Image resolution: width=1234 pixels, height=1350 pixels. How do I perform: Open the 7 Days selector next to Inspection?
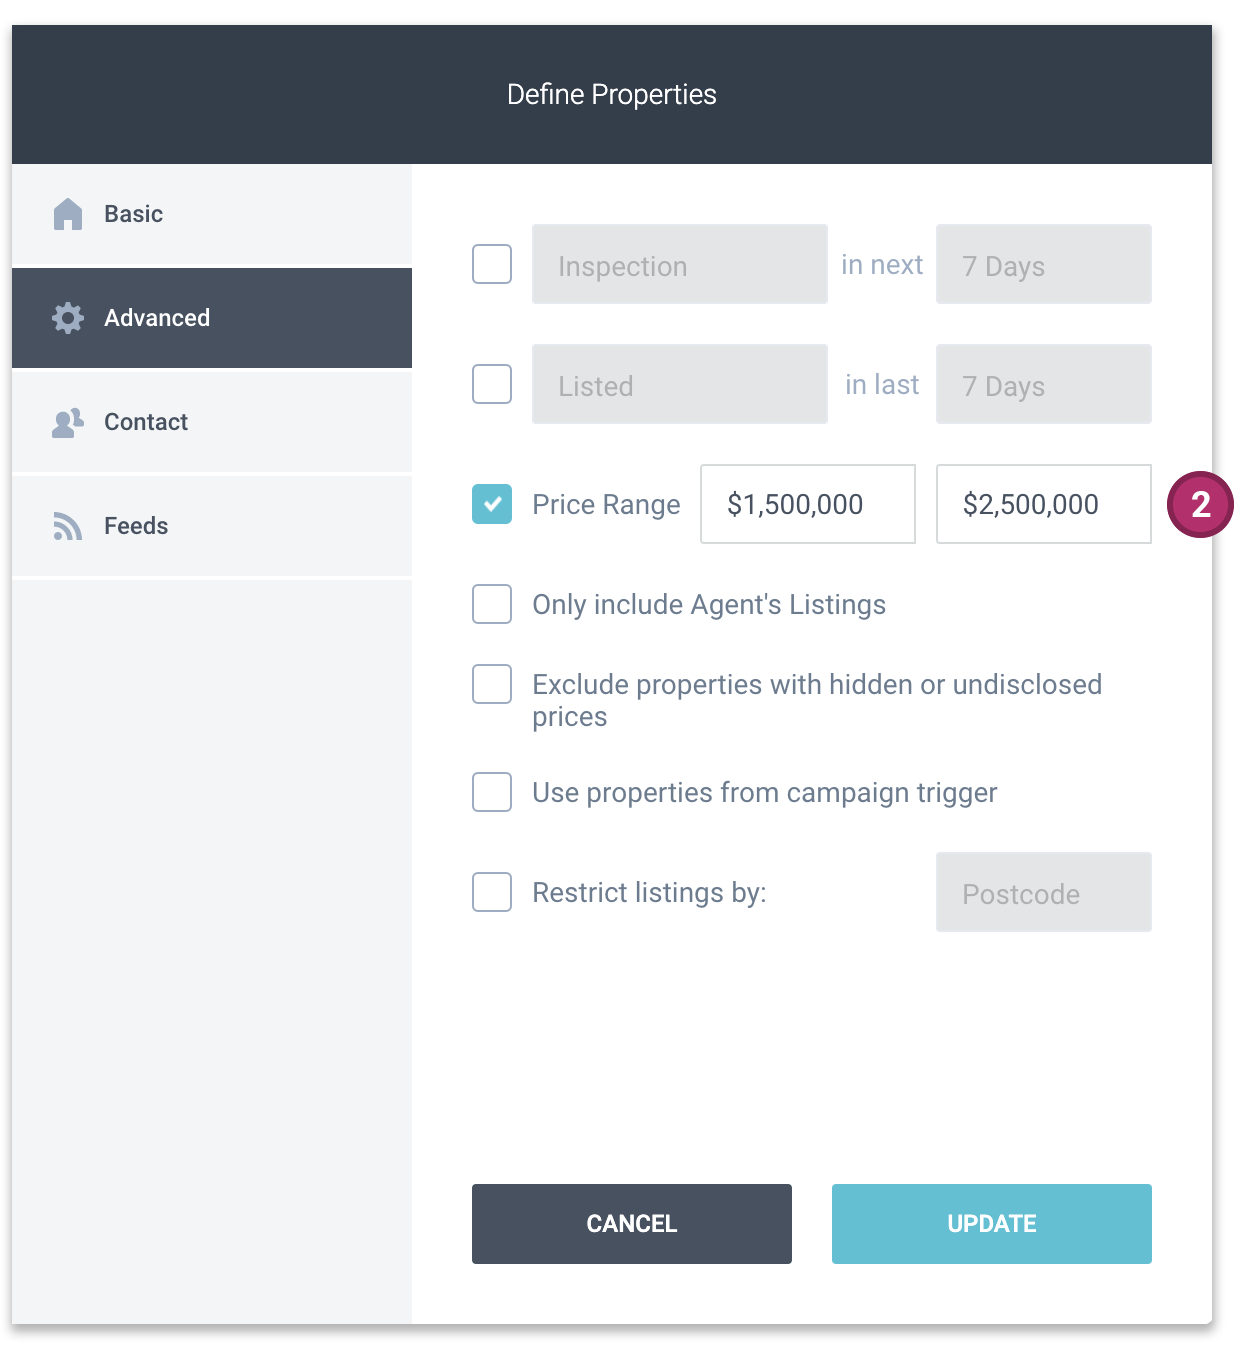pyautogui.click(x=1043, y=264)
